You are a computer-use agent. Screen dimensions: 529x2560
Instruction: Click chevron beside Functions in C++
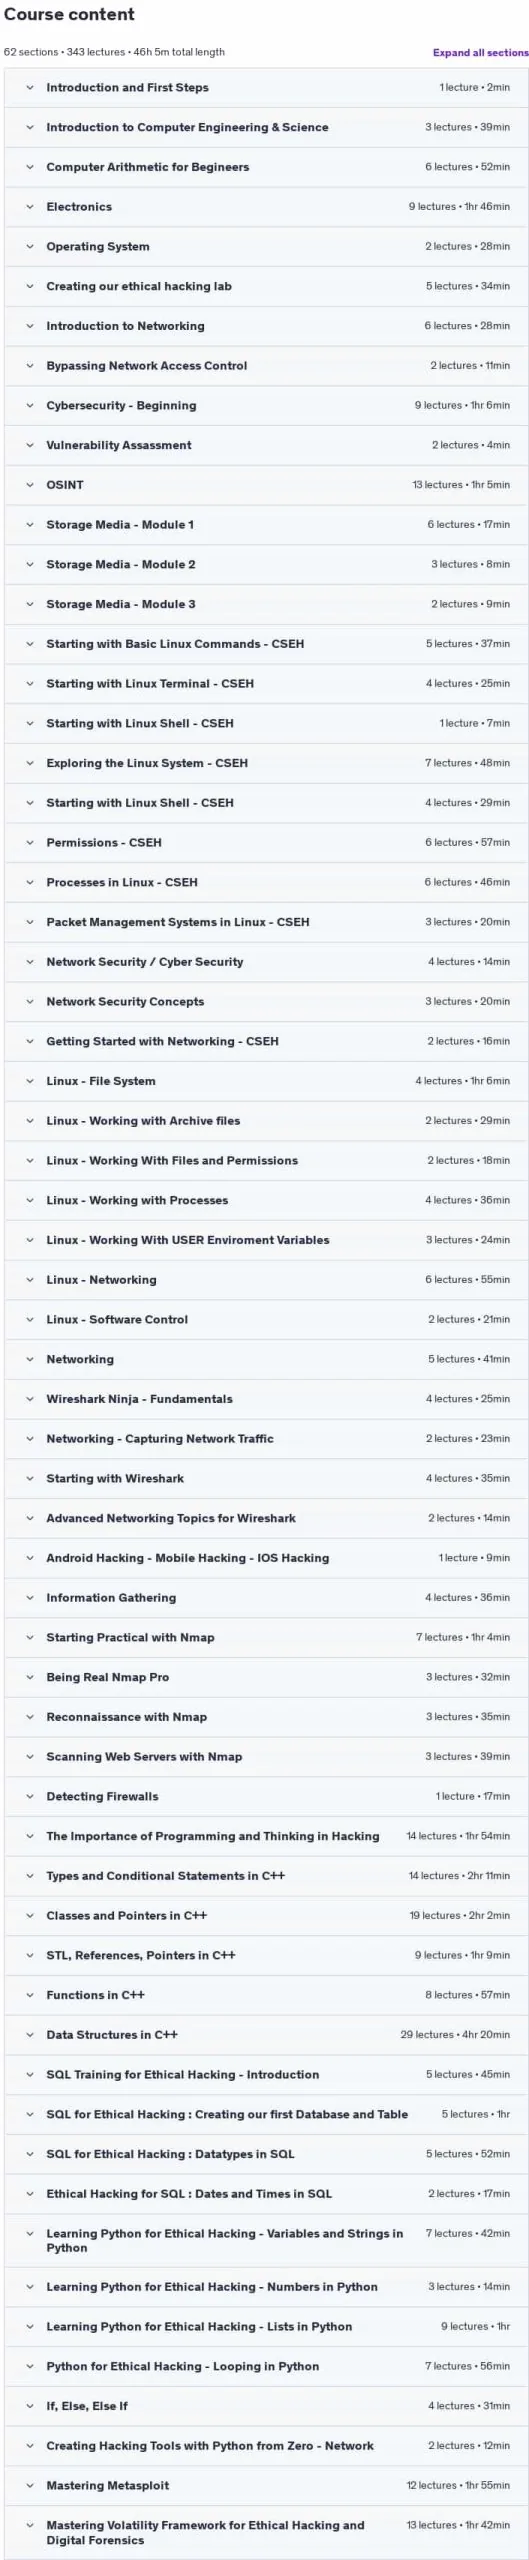click(30, 1995)
